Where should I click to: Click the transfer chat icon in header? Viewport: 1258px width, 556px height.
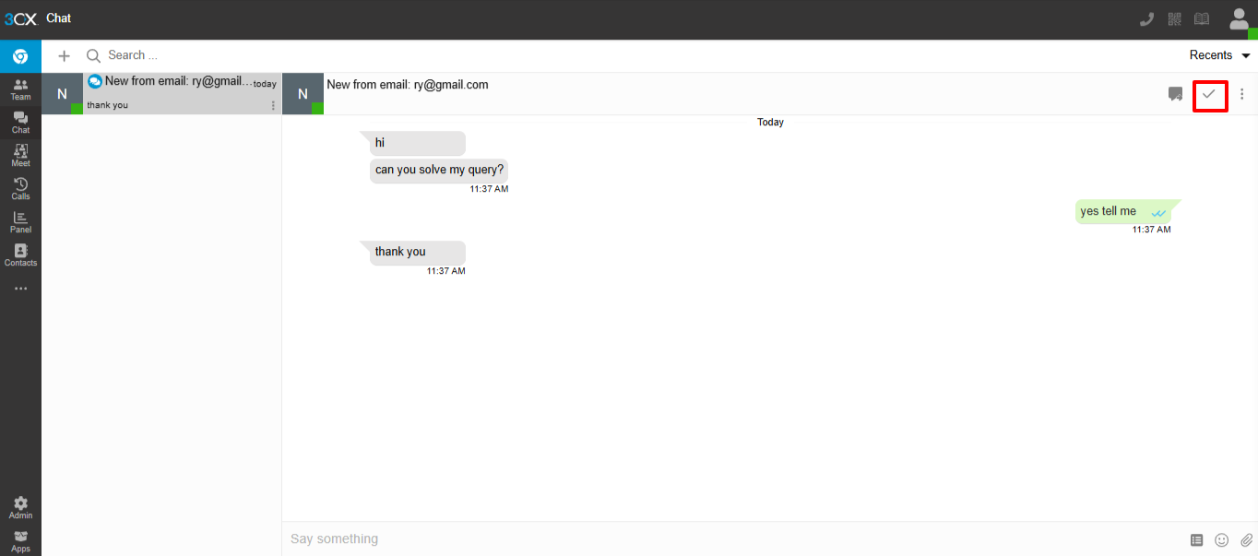pos(1175,94)
